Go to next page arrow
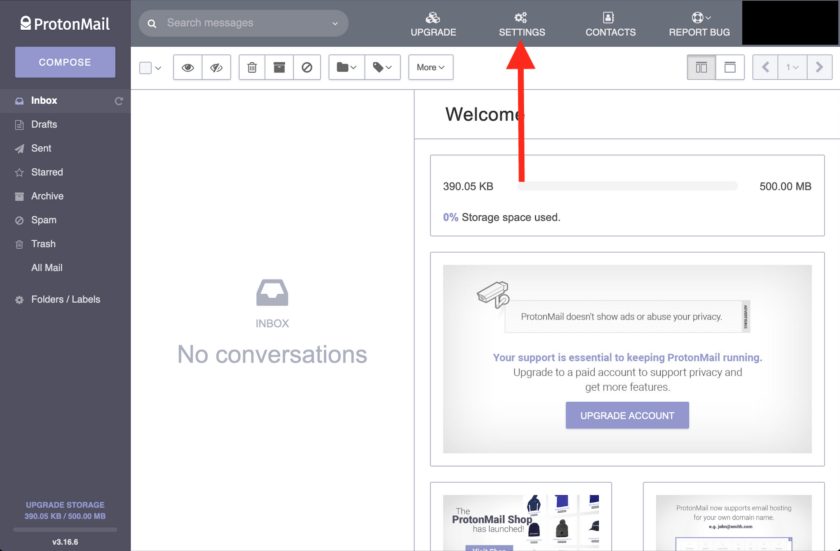This screenshot has width=840, height=551. [819, 67]
